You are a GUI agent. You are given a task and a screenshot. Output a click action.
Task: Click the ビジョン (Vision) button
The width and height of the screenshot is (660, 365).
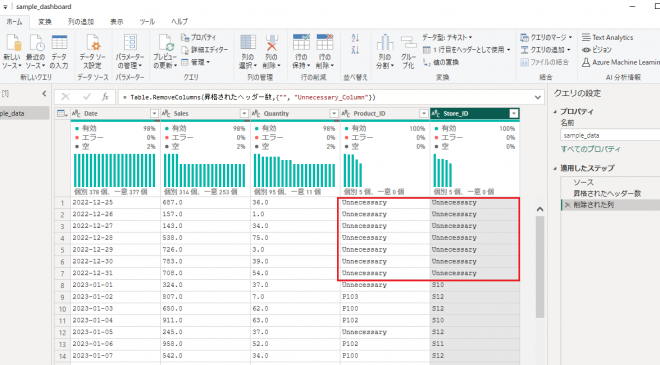(596, 50)
